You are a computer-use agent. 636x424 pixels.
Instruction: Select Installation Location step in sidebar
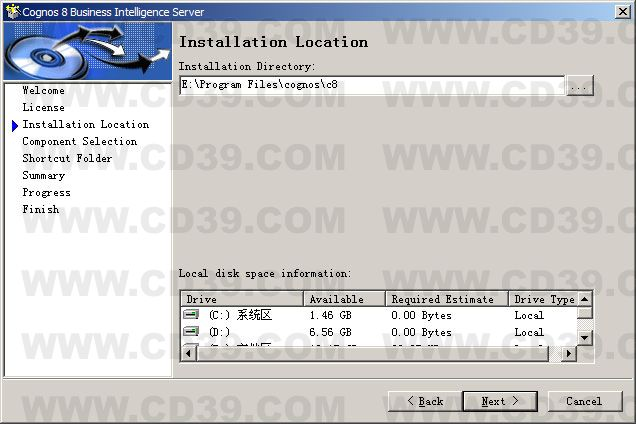(x=86, y=125)
